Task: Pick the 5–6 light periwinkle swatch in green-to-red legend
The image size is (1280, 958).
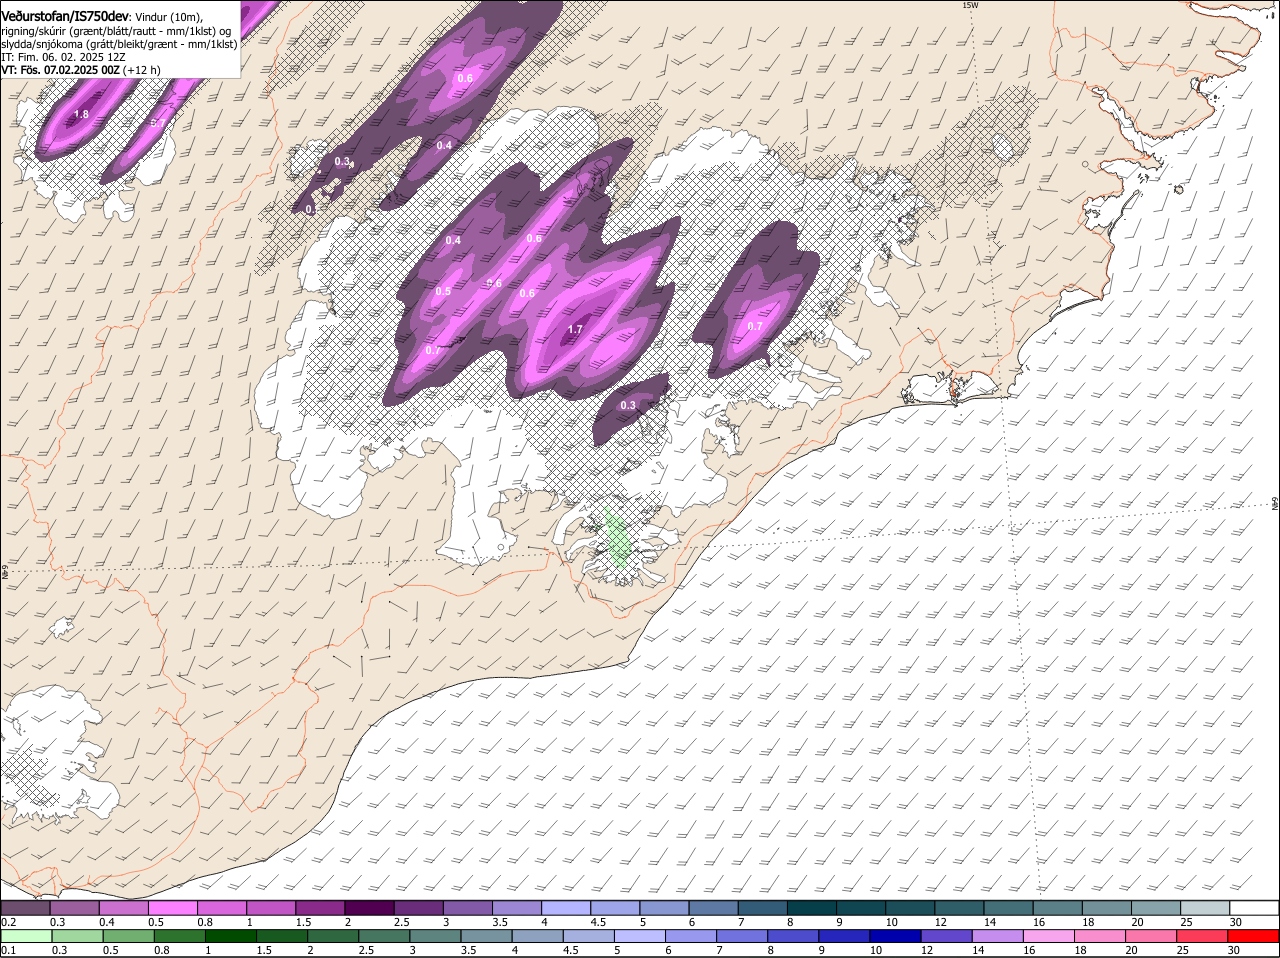Action: 640,936
